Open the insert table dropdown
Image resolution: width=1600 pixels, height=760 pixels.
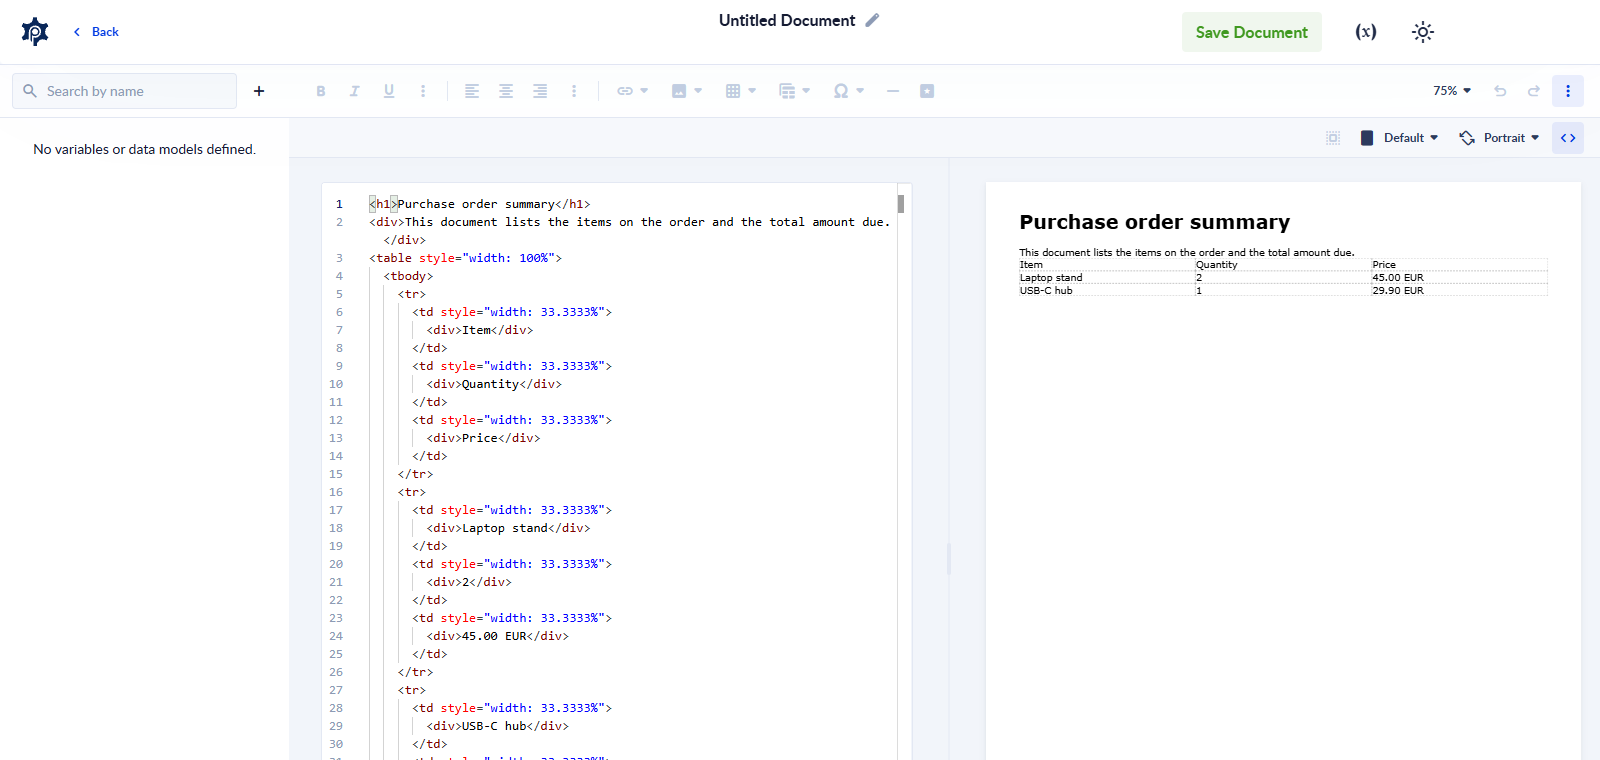coord(740,91)
